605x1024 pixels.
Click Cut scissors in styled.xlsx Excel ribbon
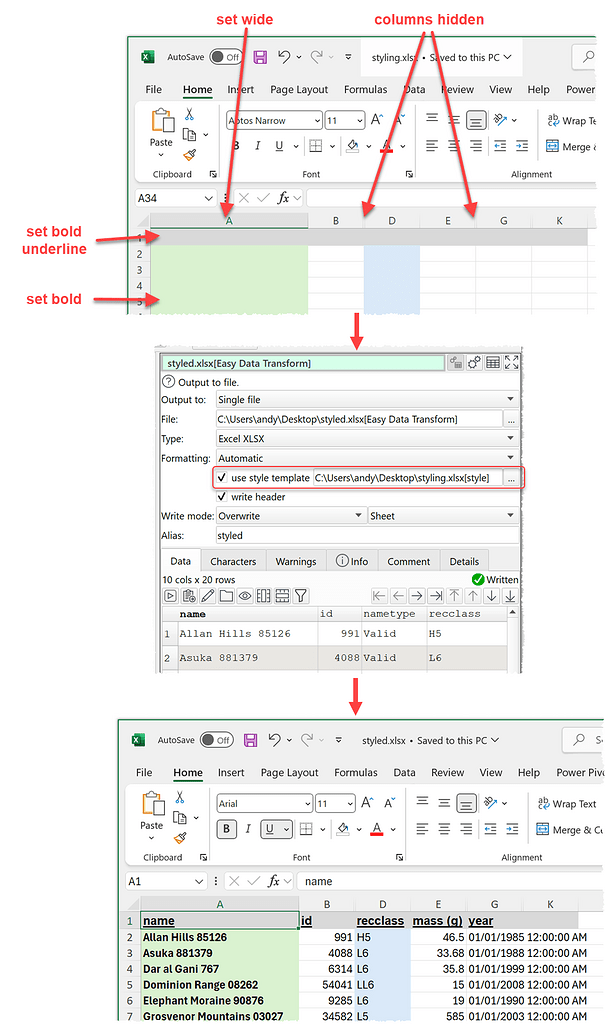pos(180,797)
